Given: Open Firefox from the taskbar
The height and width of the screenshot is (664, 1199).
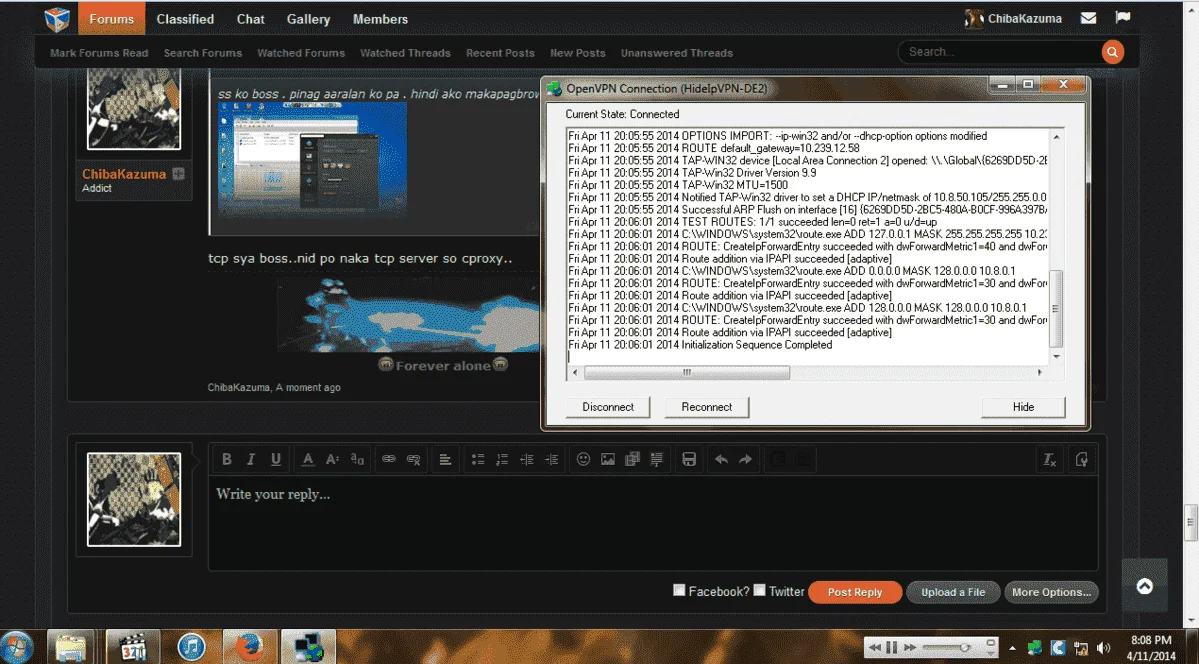Looking at the screenshot, I should pos(249,647).
